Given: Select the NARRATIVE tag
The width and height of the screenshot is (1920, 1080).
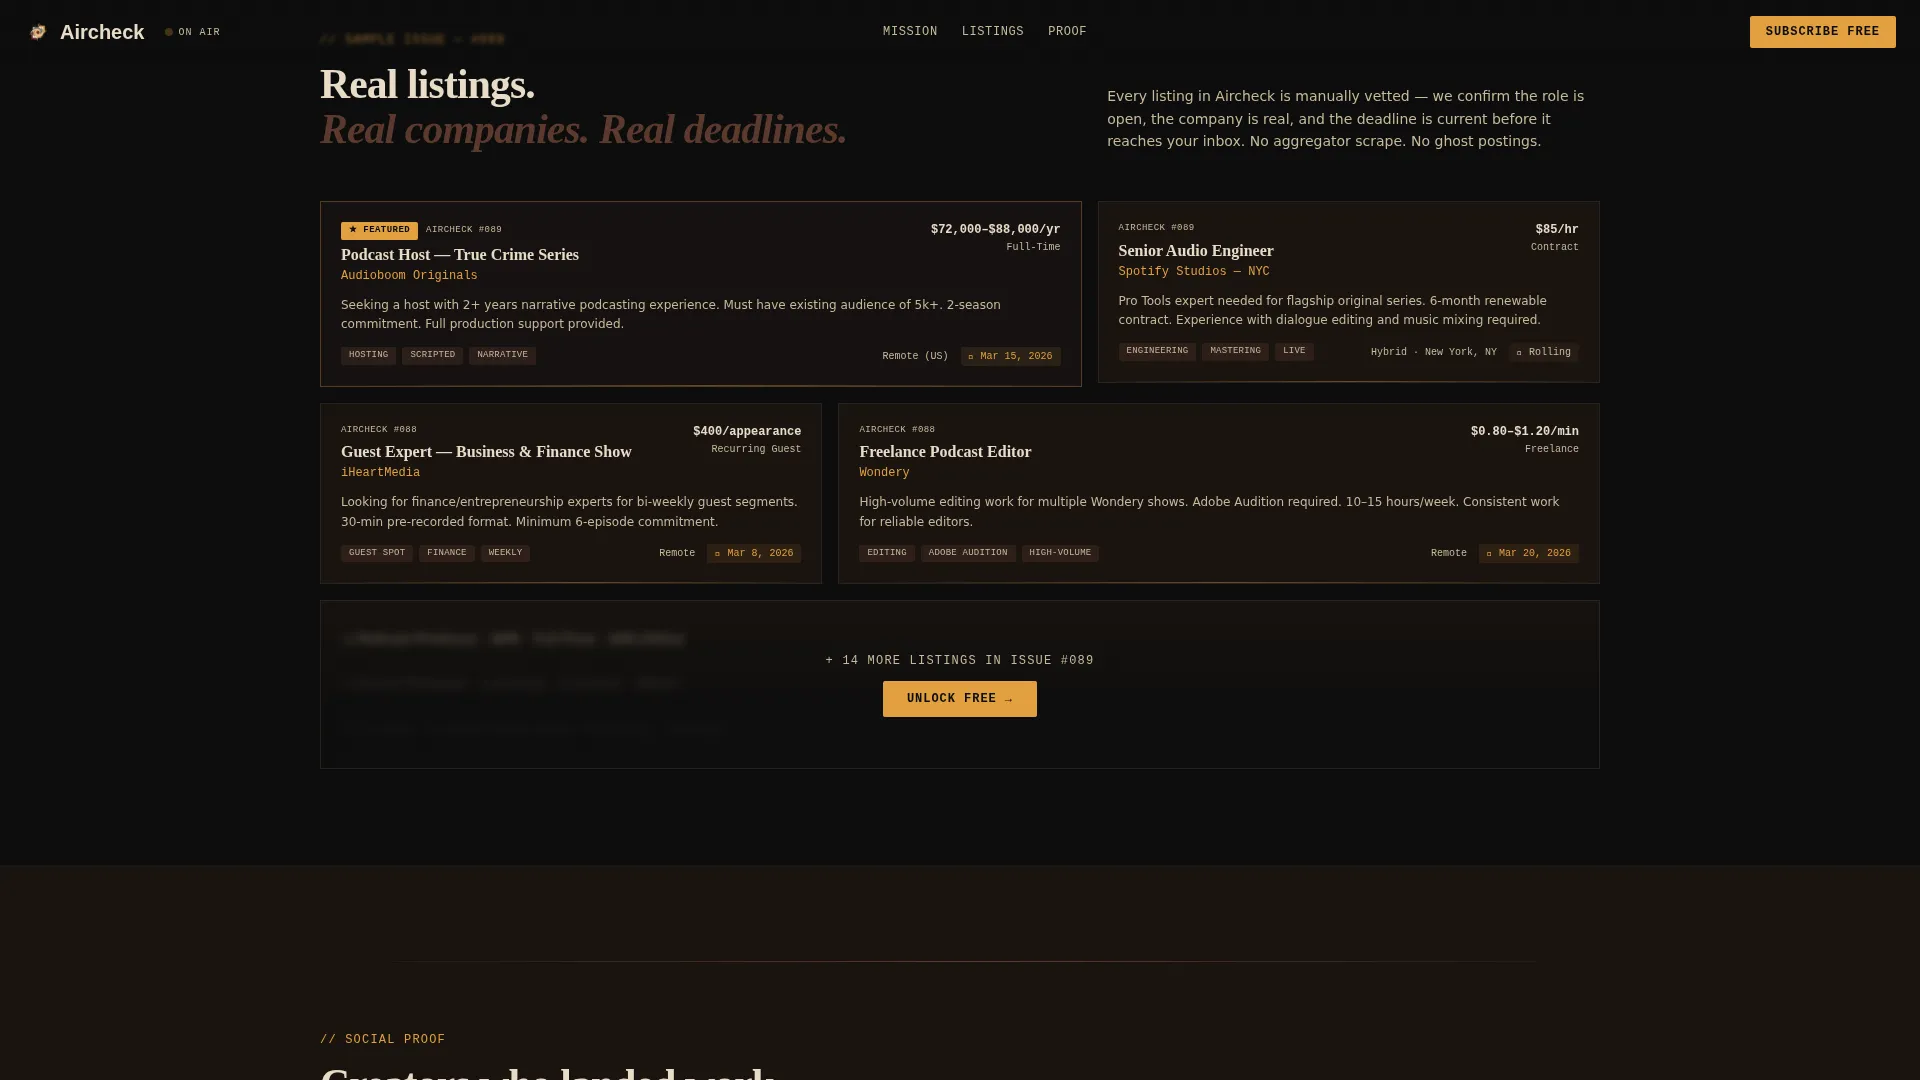Looking at the screenshot, I should (x=502, y=356).
